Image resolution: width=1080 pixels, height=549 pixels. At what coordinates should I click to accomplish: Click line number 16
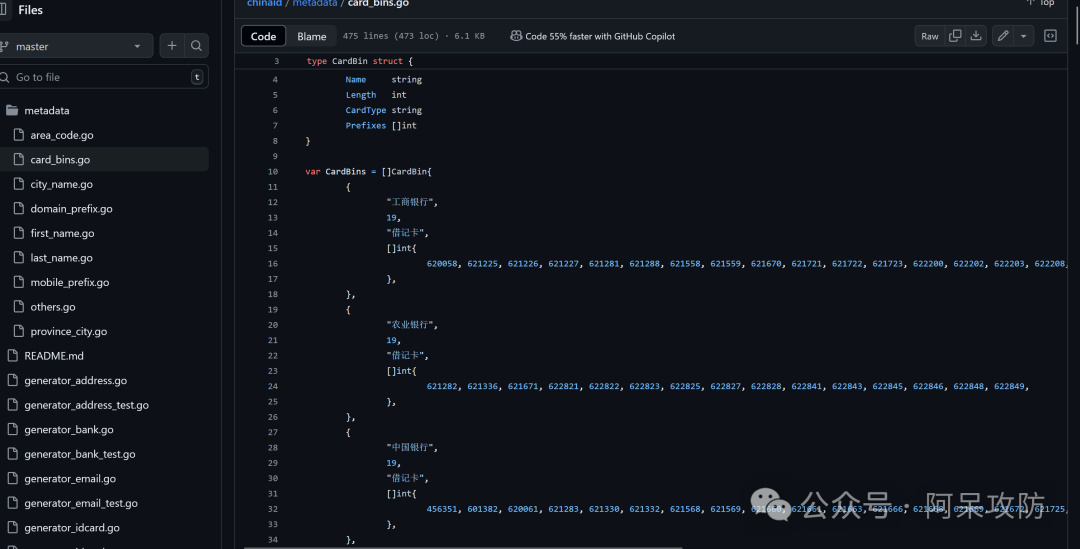pyautogui.click(x=273, y=264)
